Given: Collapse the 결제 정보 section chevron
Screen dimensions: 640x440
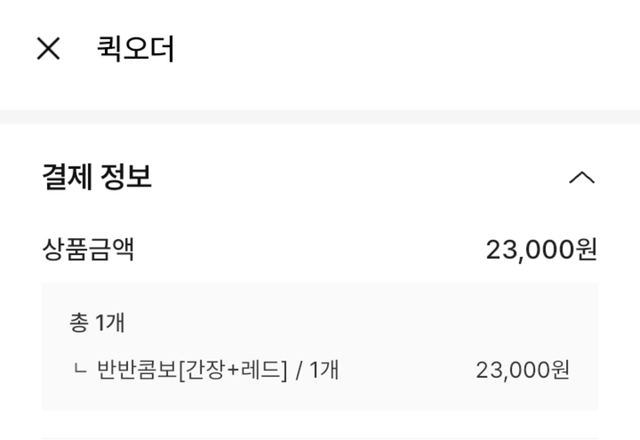Looking at the screenshot, I should (x=581, y=178).
